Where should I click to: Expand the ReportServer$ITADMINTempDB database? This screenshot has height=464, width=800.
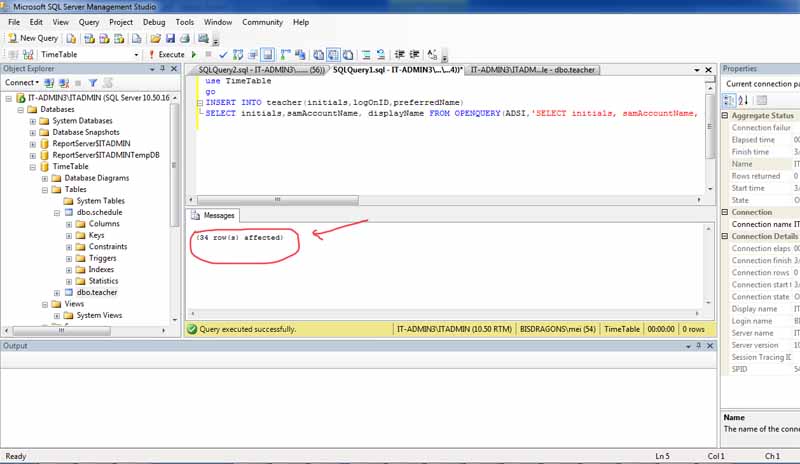(x=33, y=155)
